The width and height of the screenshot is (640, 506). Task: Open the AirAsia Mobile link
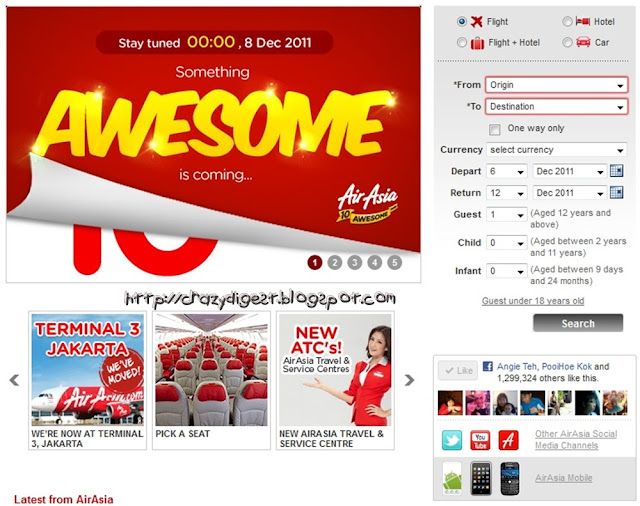coord(564,478)
